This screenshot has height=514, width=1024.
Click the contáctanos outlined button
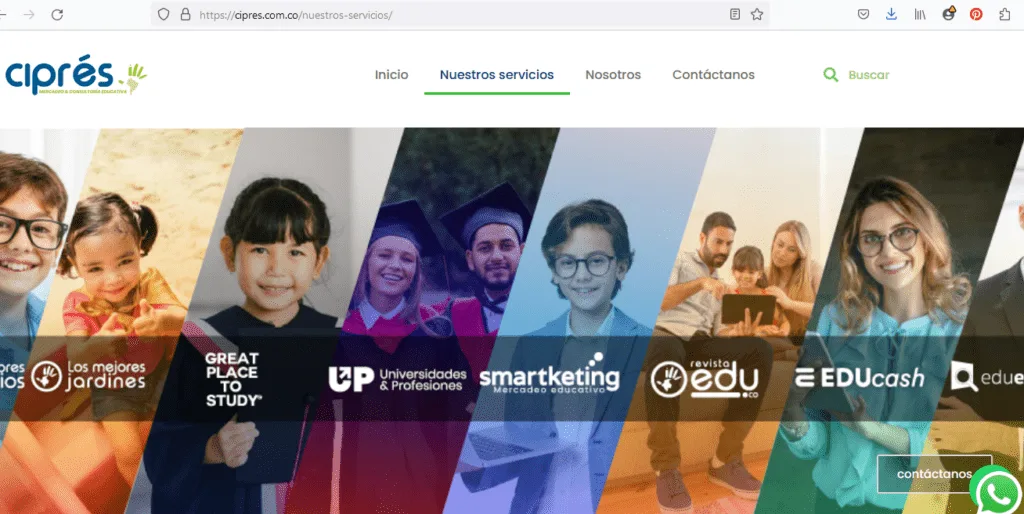coord(934,474)
